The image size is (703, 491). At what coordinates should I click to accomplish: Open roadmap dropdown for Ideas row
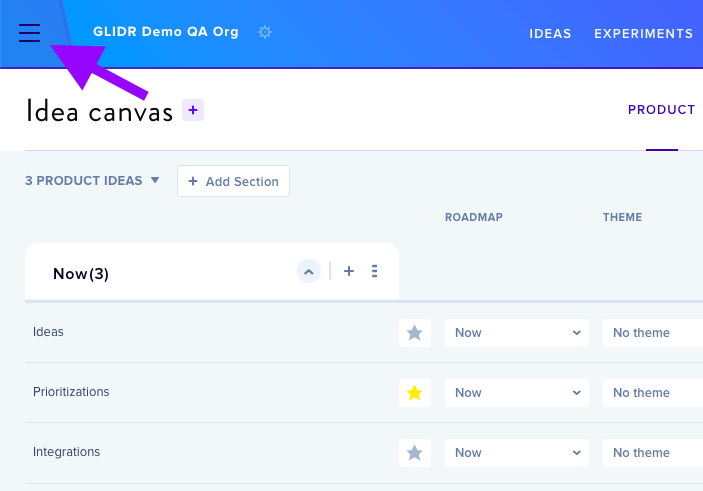click(516, 333)
